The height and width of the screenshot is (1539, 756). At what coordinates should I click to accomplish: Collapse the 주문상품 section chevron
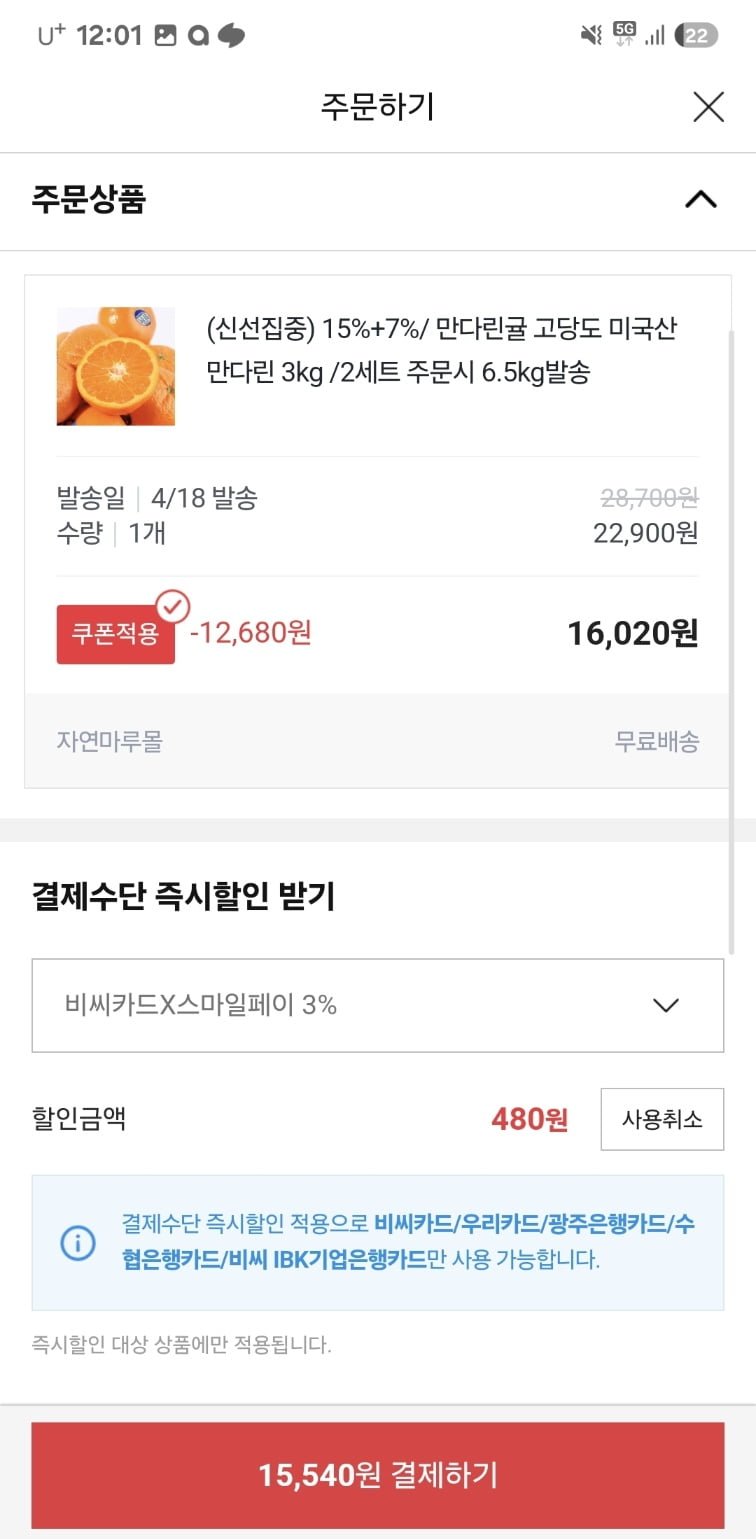(x=700, y=200)
